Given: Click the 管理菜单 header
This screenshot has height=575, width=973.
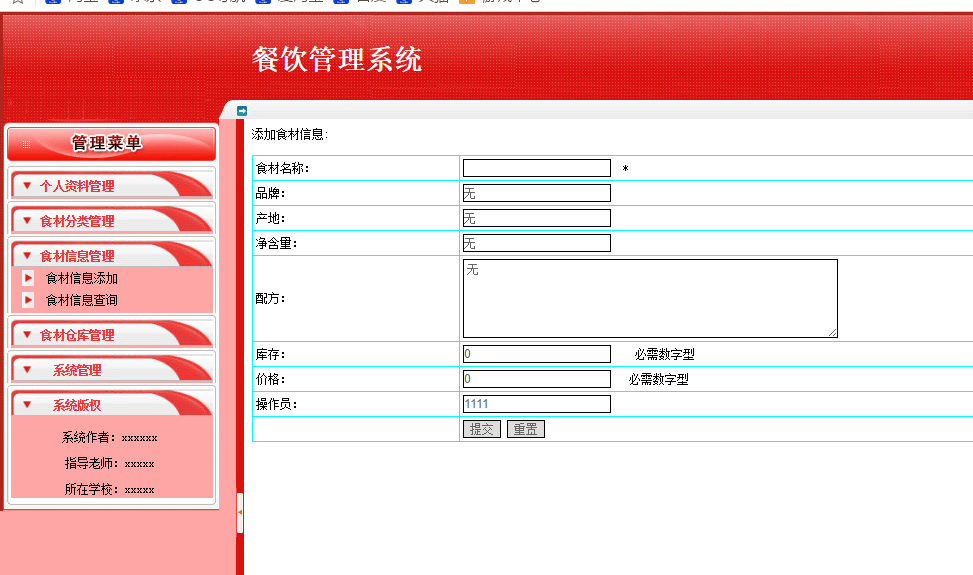Looking at the screenshot, I should pyautogui.click(x=112, y=144).
